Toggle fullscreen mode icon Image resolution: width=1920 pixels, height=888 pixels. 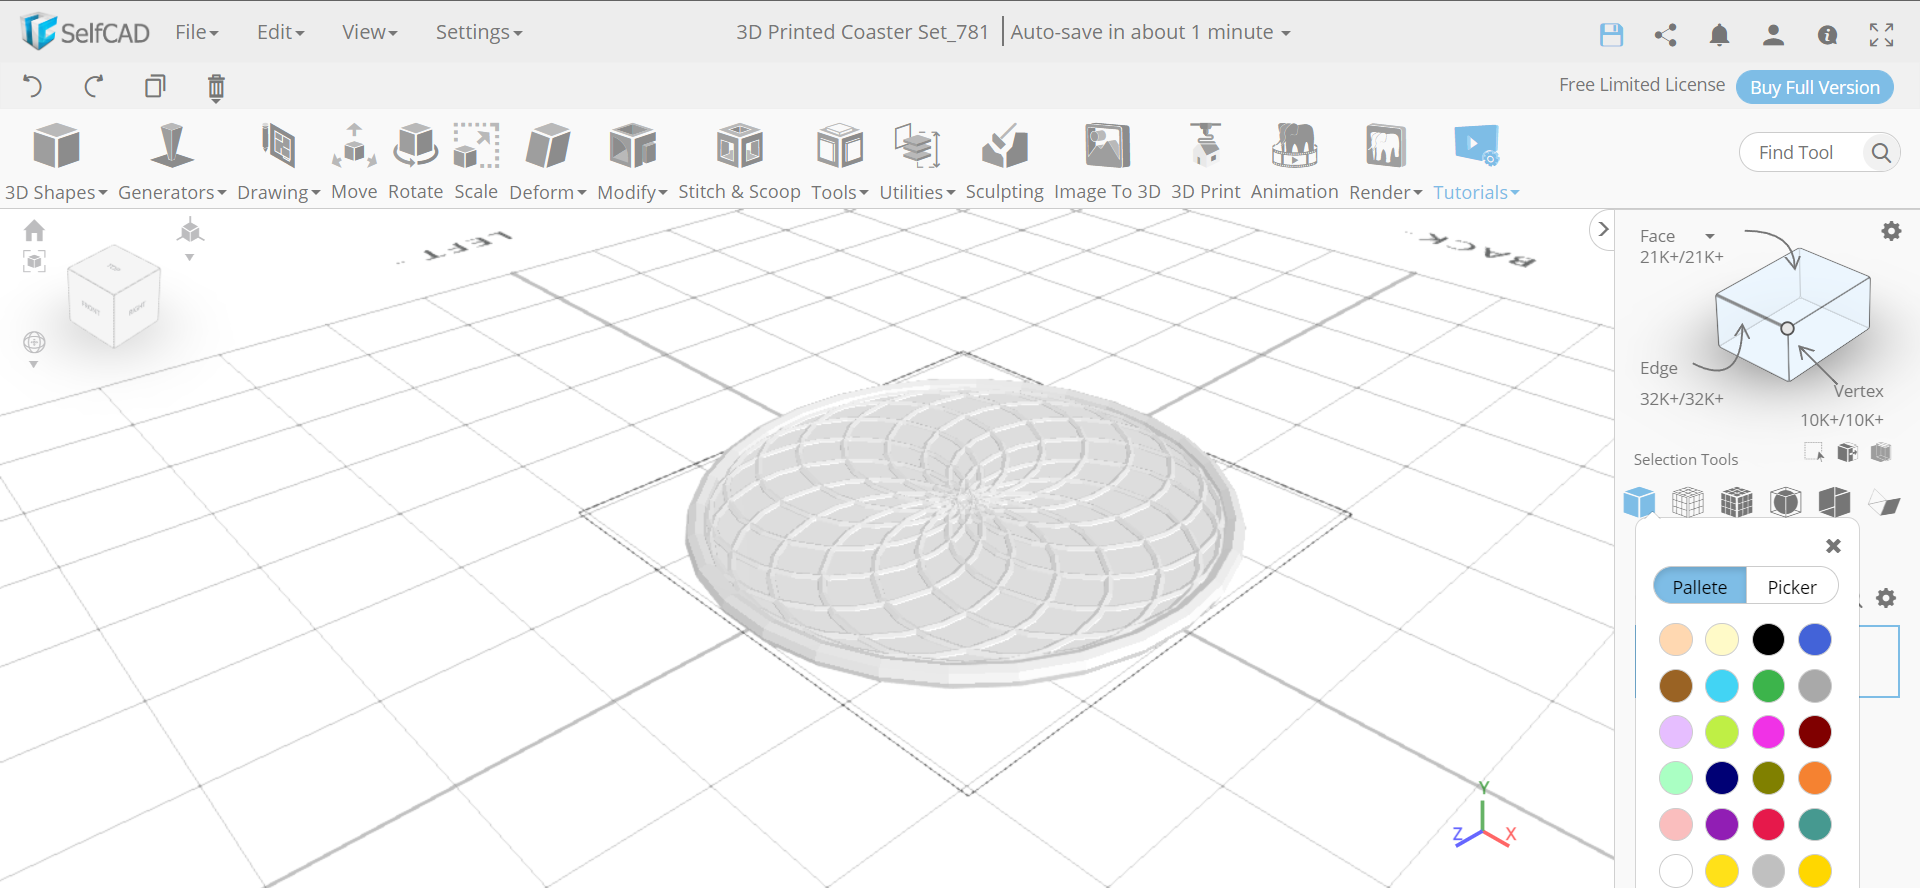click(1881, 35)
